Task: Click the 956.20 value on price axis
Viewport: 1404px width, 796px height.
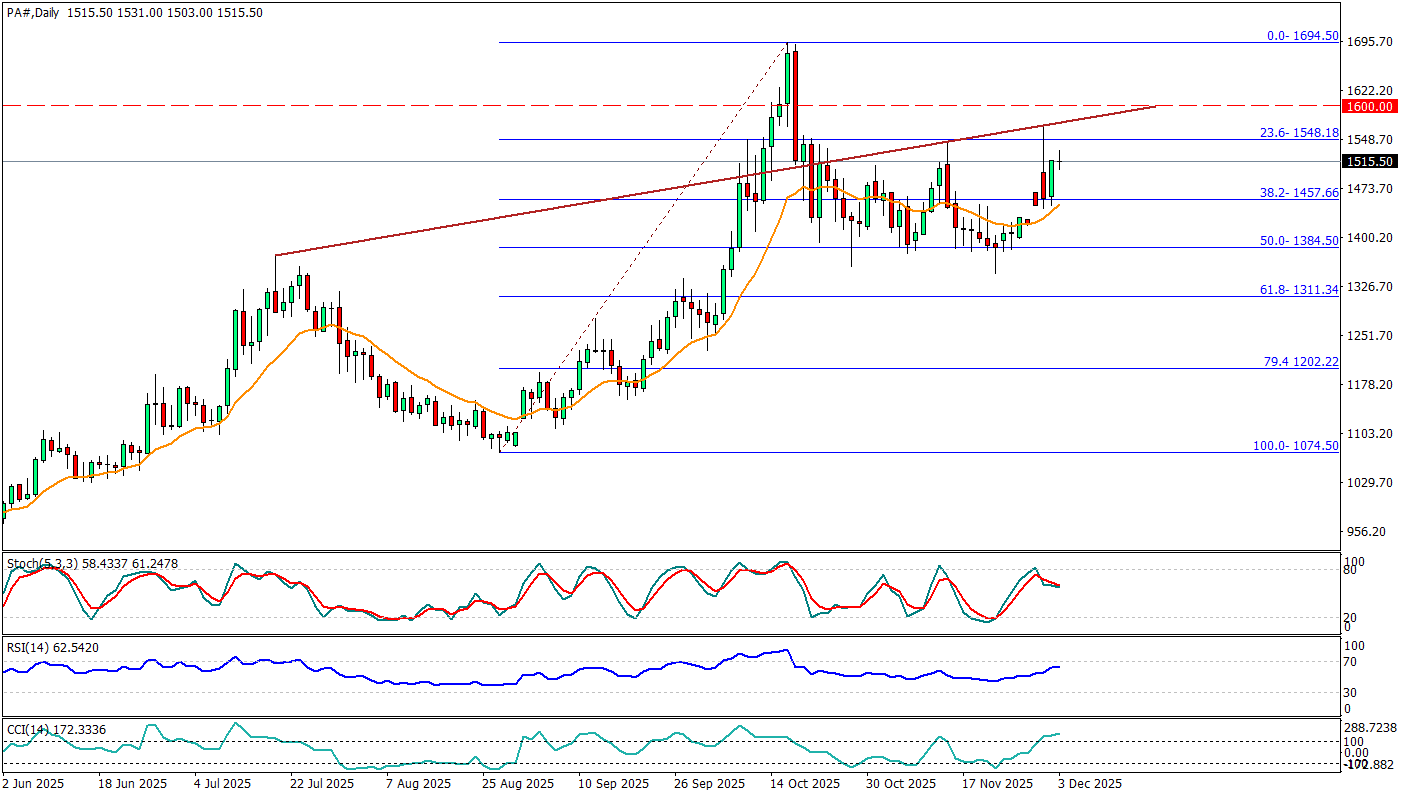Action: click(1369, 532)
